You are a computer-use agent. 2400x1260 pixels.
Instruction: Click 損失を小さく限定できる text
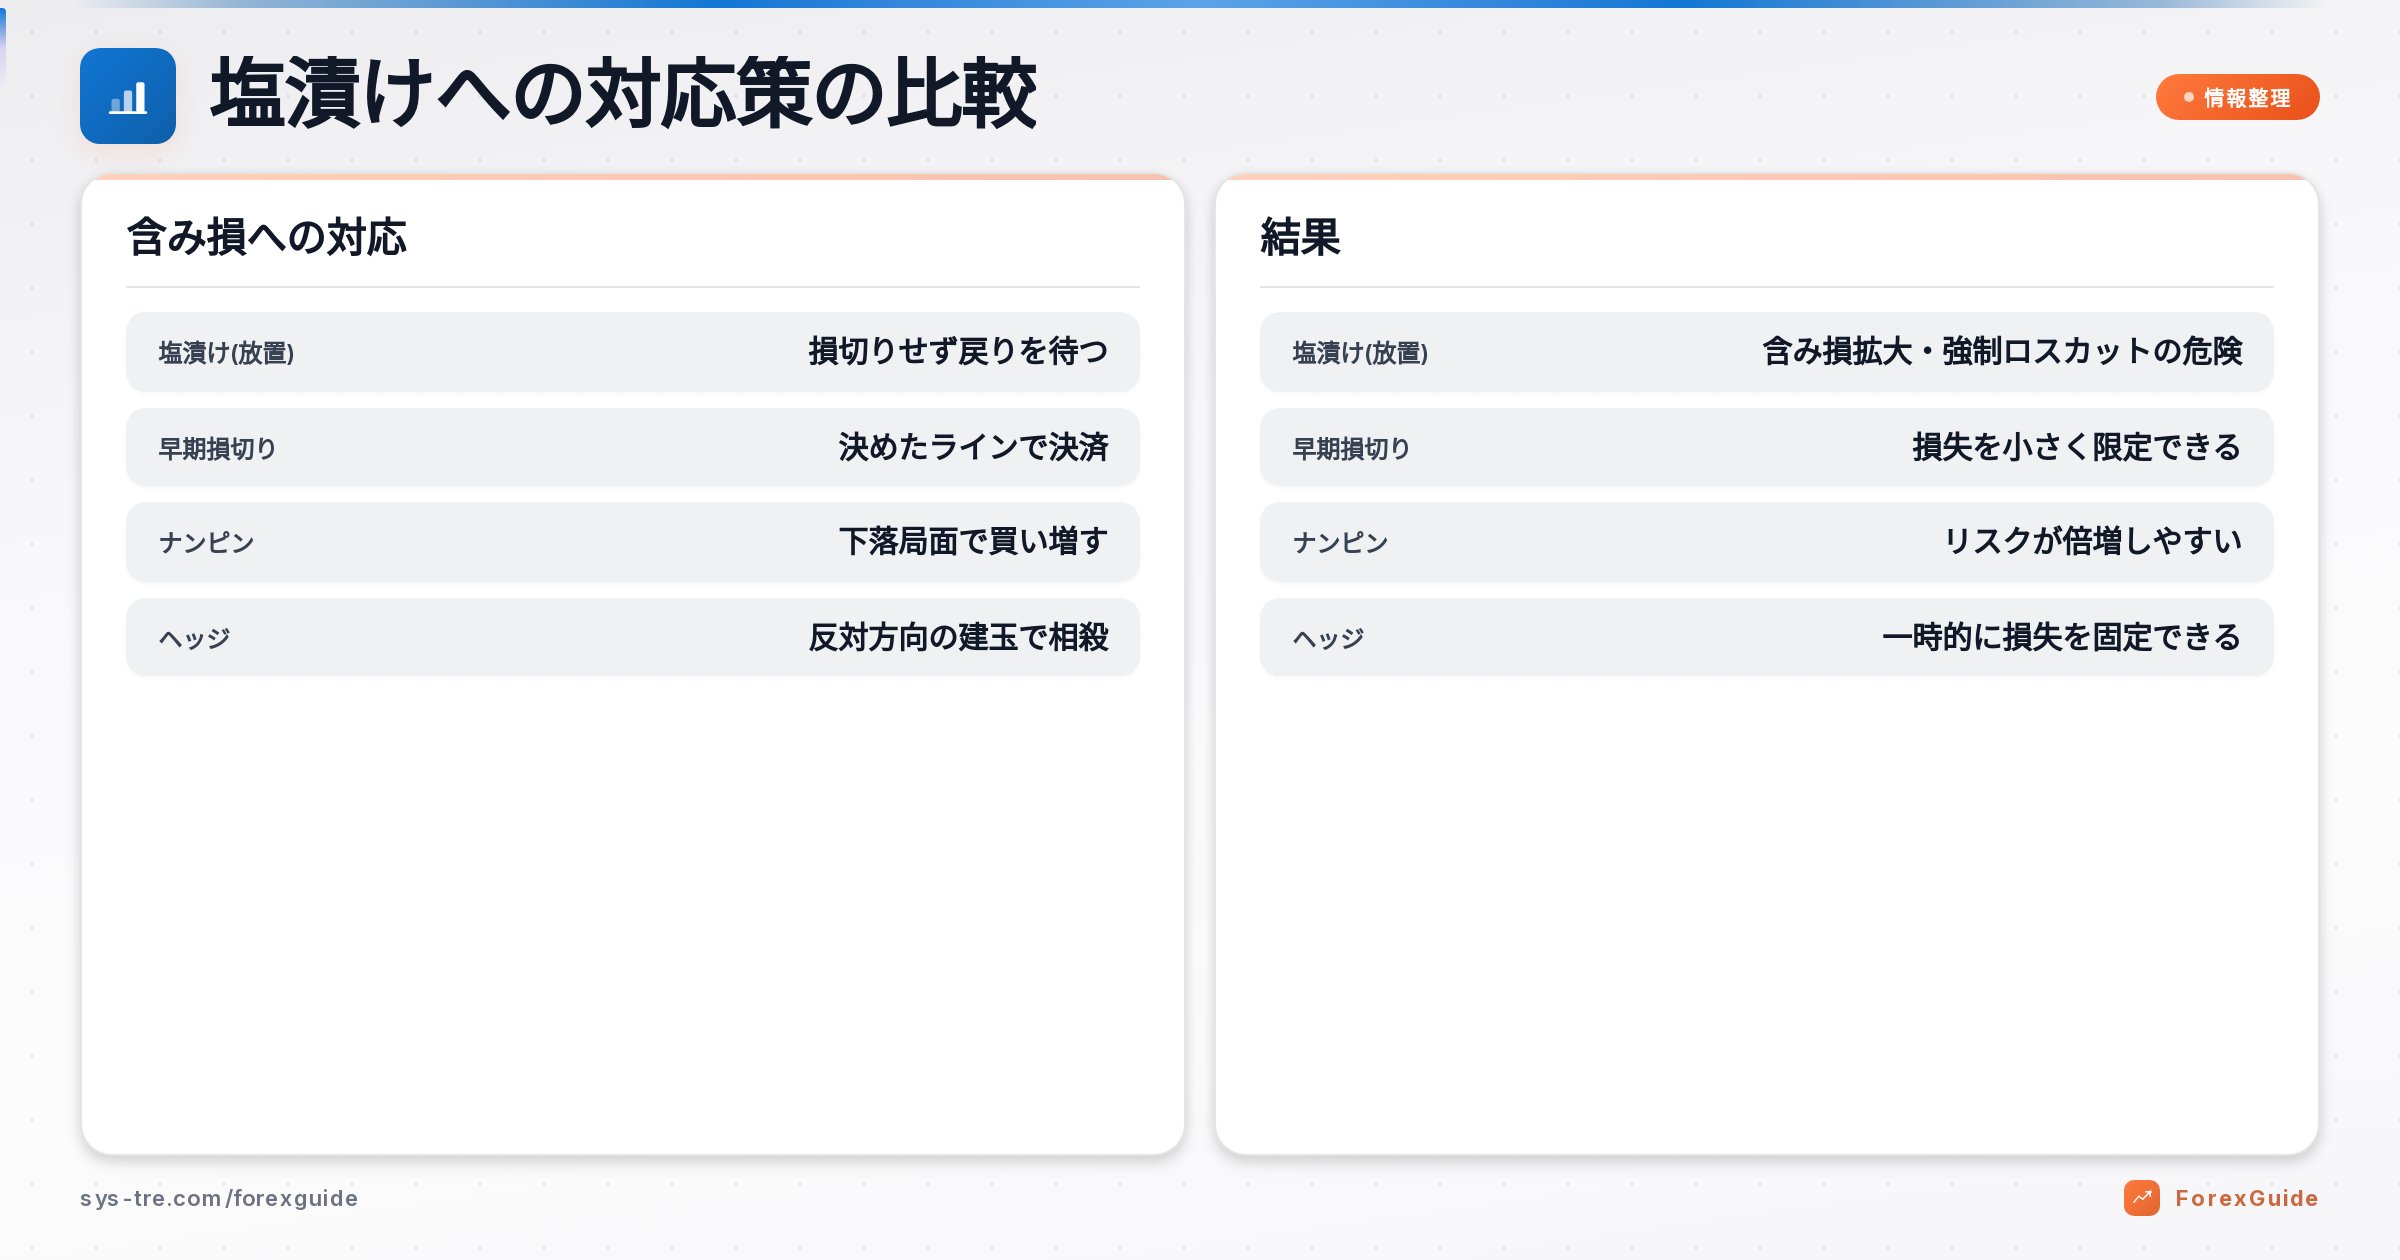pos(2077,447)
